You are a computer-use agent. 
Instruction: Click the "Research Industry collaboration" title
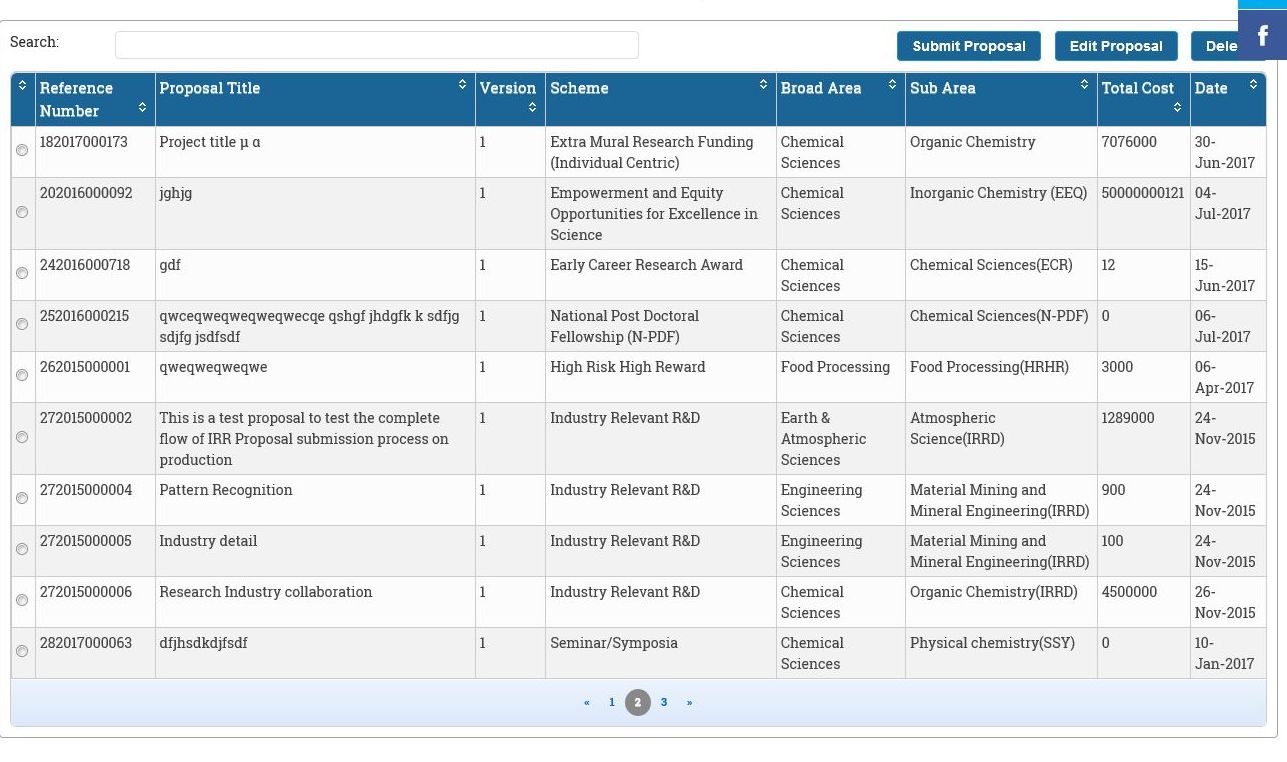[x=266, y=592]
